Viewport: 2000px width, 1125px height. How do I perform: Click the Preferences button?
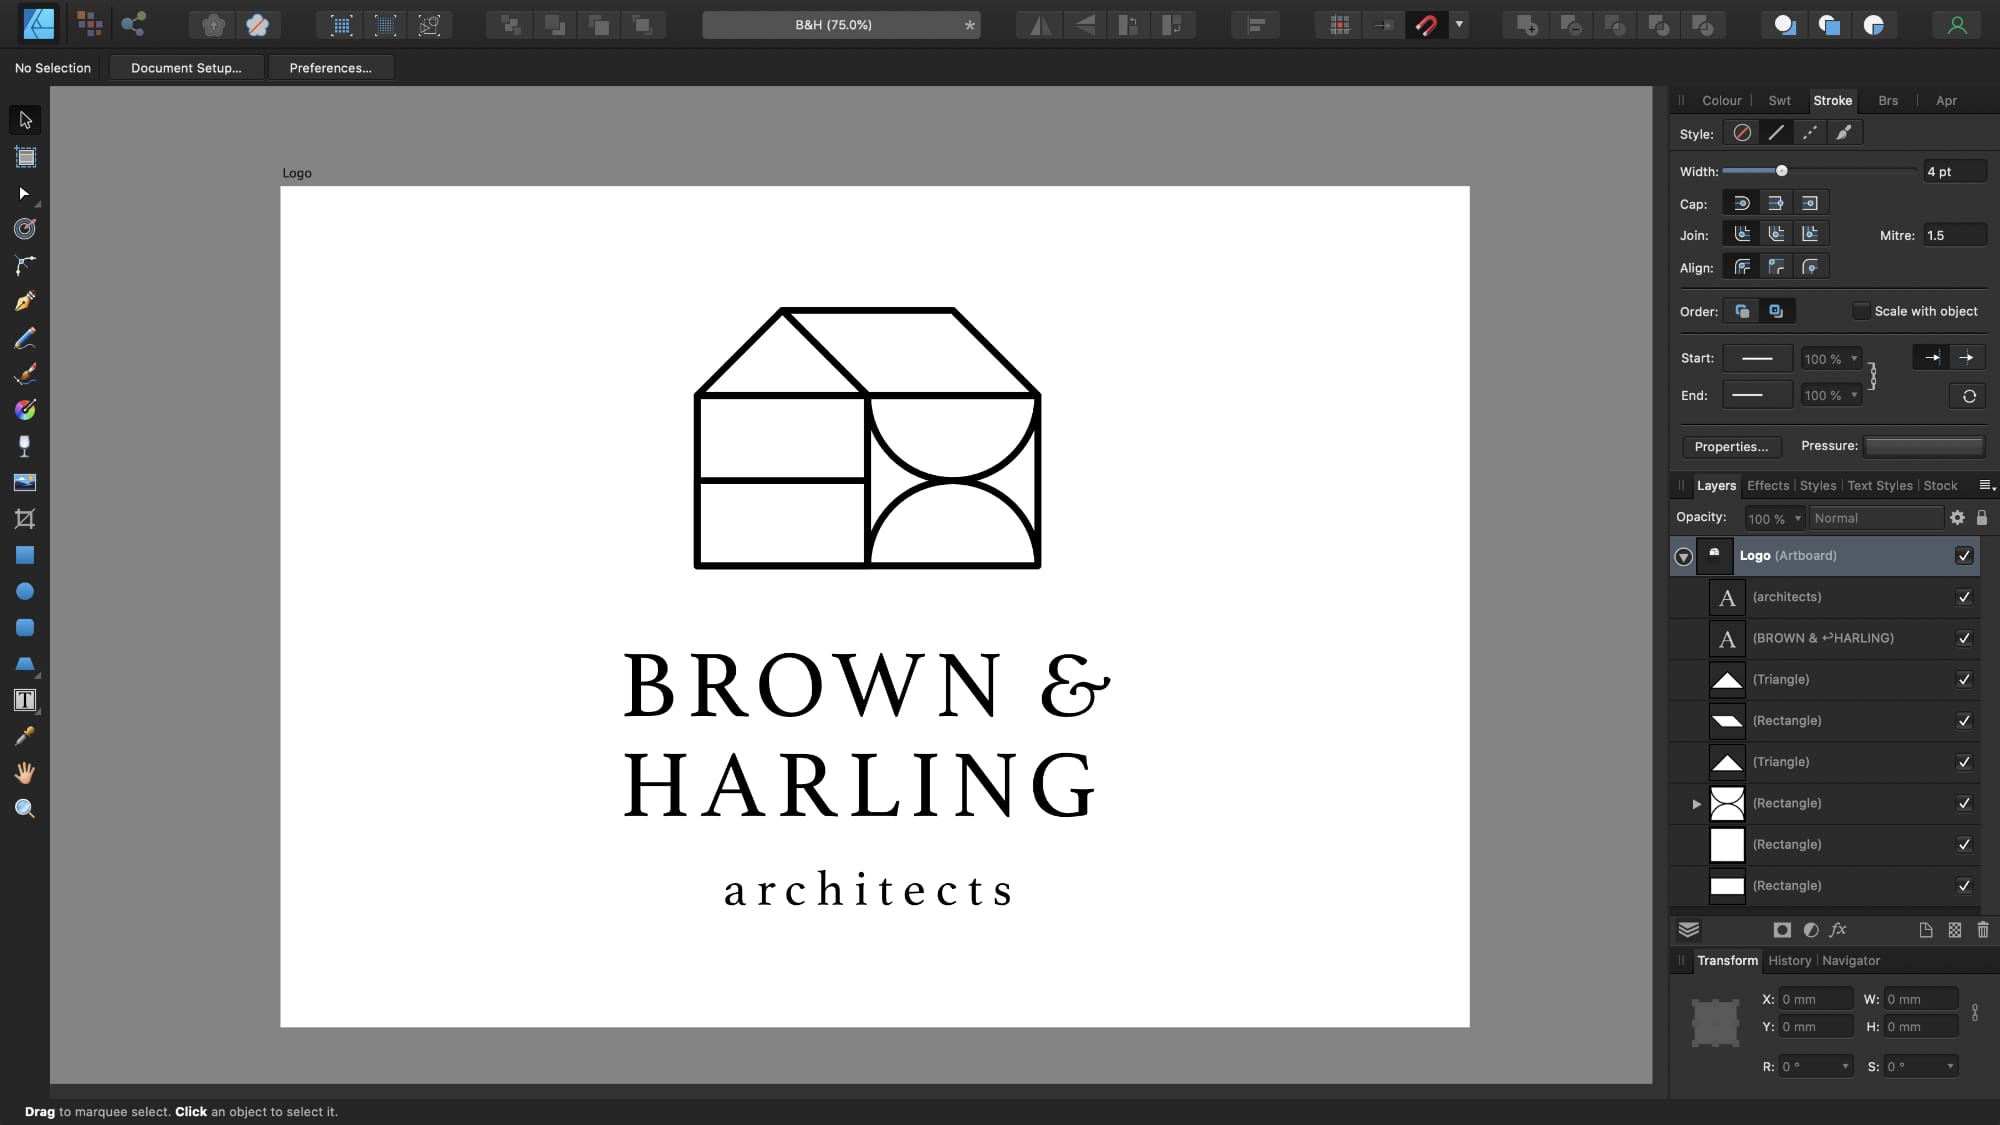pos(330,67)
